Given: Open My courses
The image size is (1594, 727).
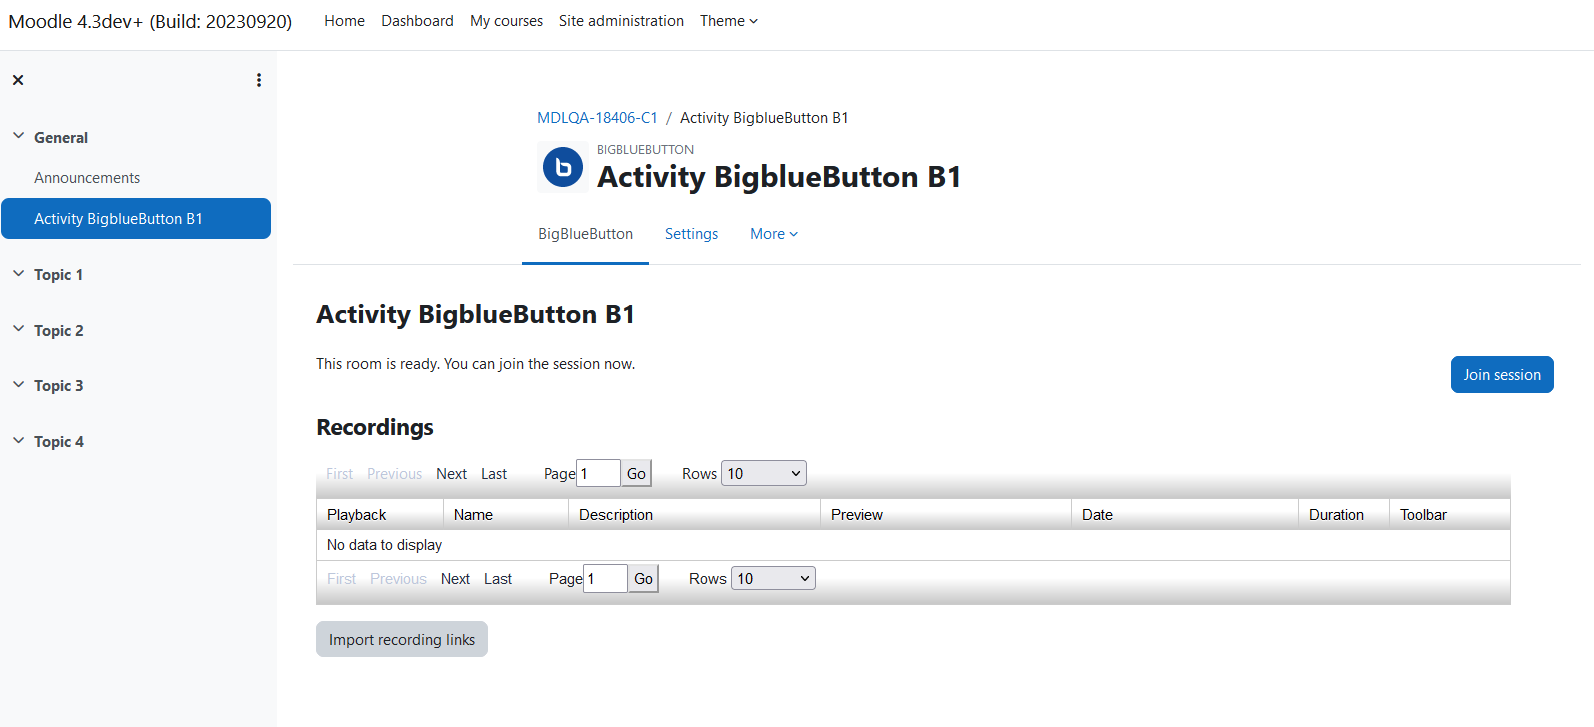Looking at the screenshot, I should click(506, 21).
